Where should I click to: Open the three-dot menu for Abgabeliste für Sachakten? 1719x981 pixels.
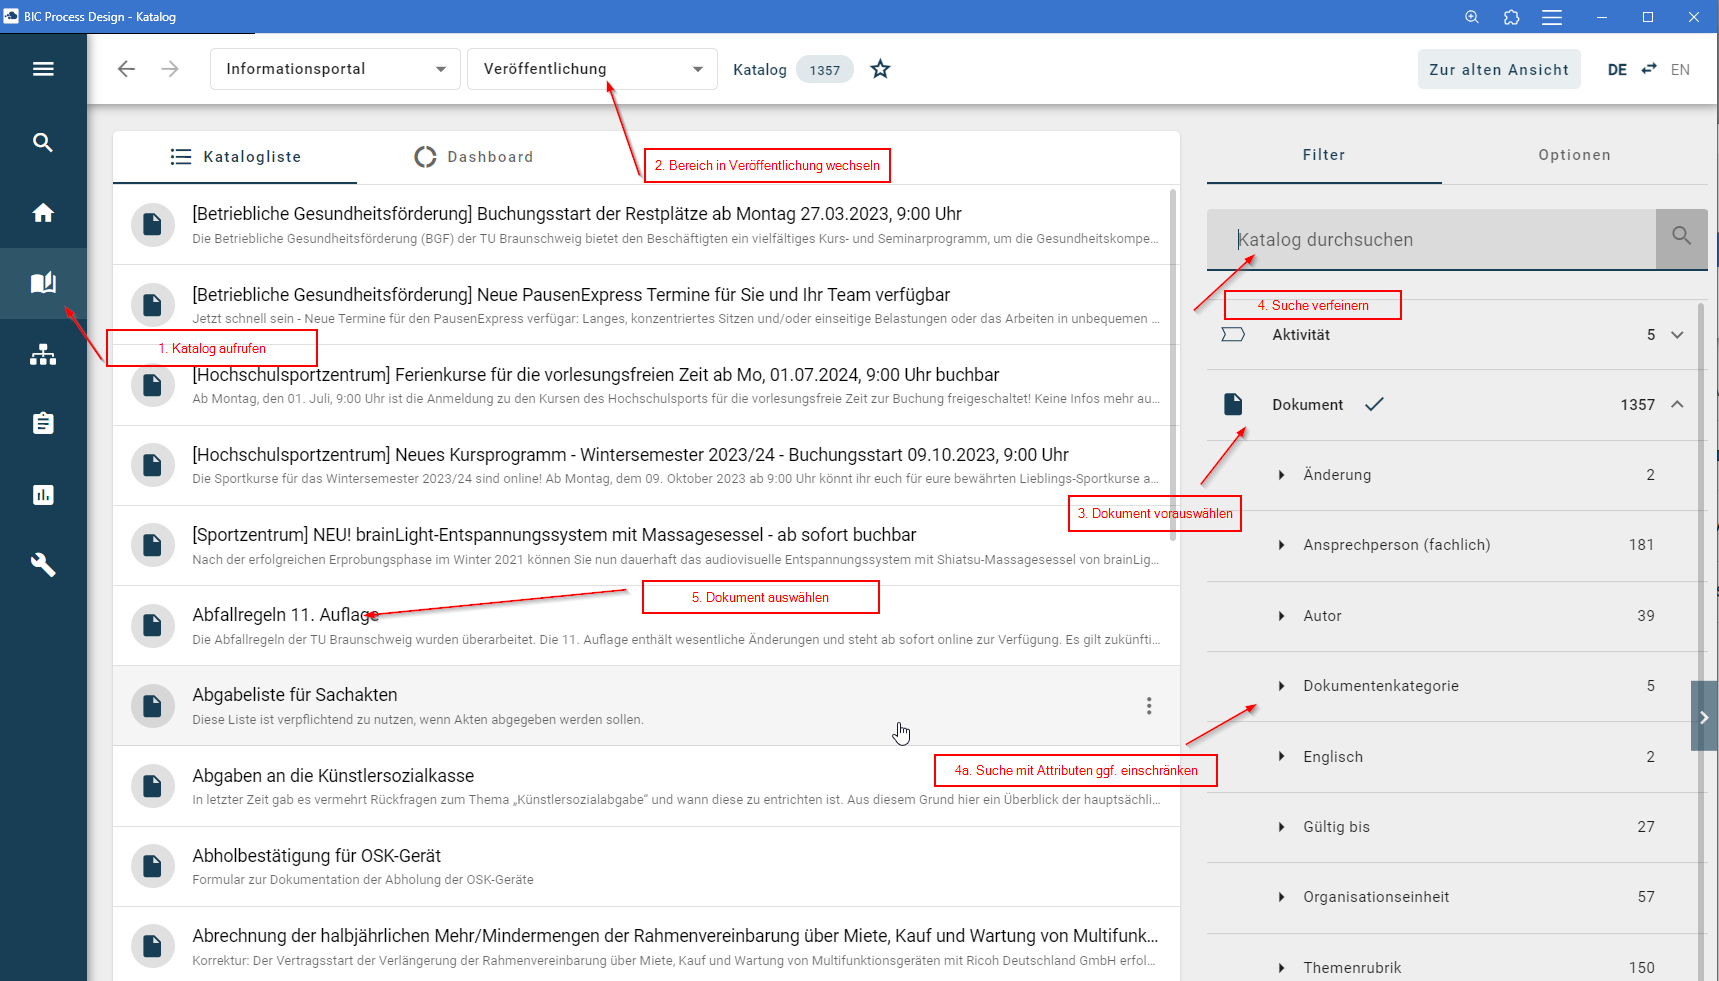pos(1149,706)
